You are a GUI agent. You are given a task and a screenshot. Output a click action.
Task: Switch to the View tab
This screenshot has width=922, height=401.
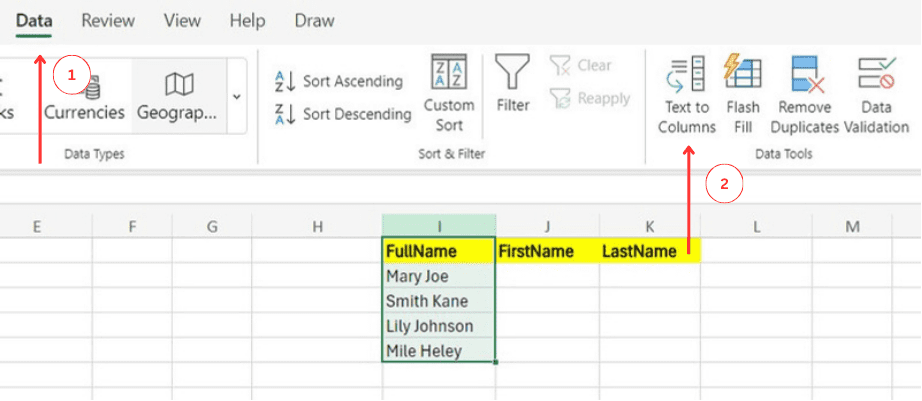(x=181, y=20)
